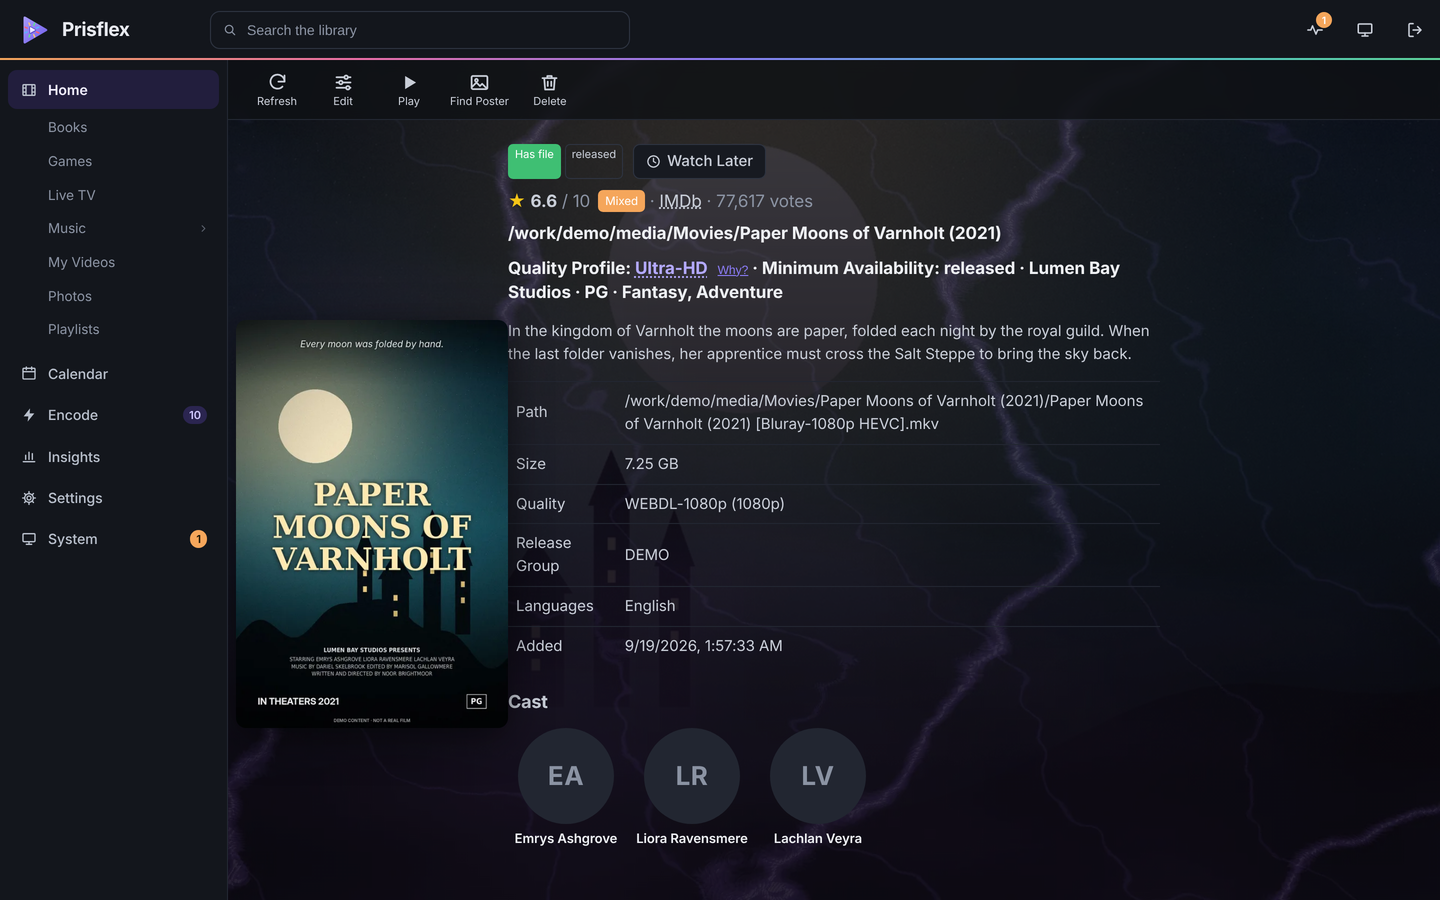Delete this movie
This screenshot has height=900, width=1440.
(549, 90)
